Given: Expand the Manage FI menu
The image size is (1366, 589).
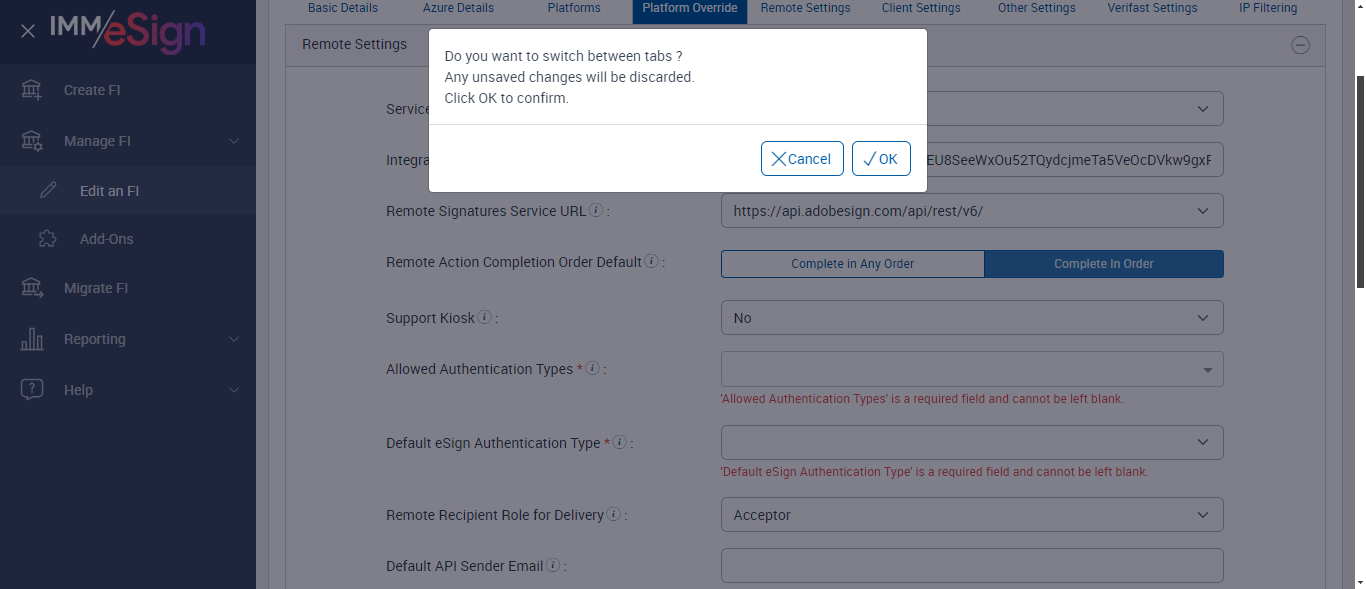Looking at the screenshot, I should pyautogui.click(x=130, y=141).
